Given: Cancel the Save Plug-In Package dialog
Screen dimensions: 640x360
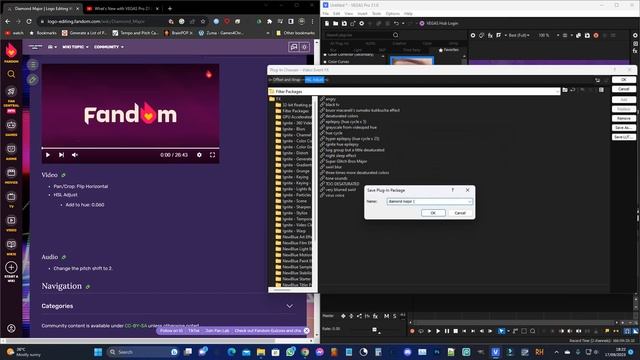Looking at the screenshot, I should pyautogui.click(x=460, y=213).
